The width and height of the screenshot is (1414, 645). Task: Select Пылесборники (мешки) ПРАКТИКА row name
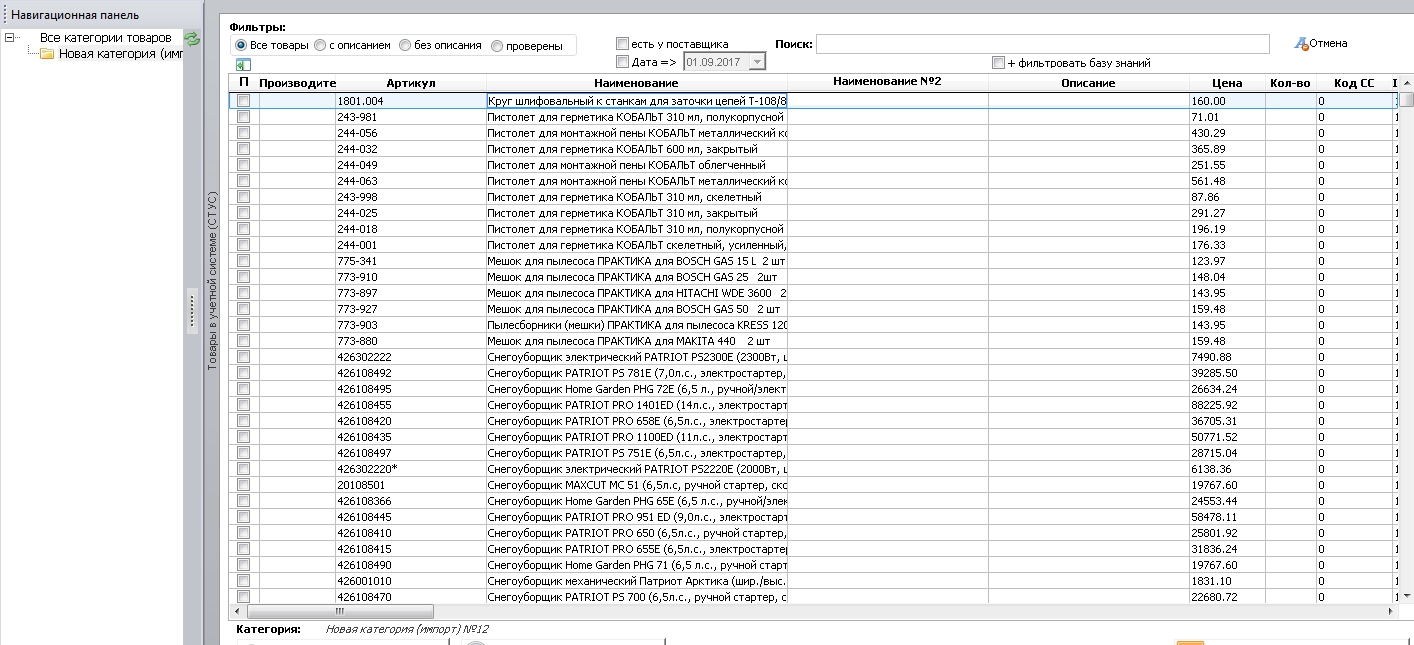point(637,325)
